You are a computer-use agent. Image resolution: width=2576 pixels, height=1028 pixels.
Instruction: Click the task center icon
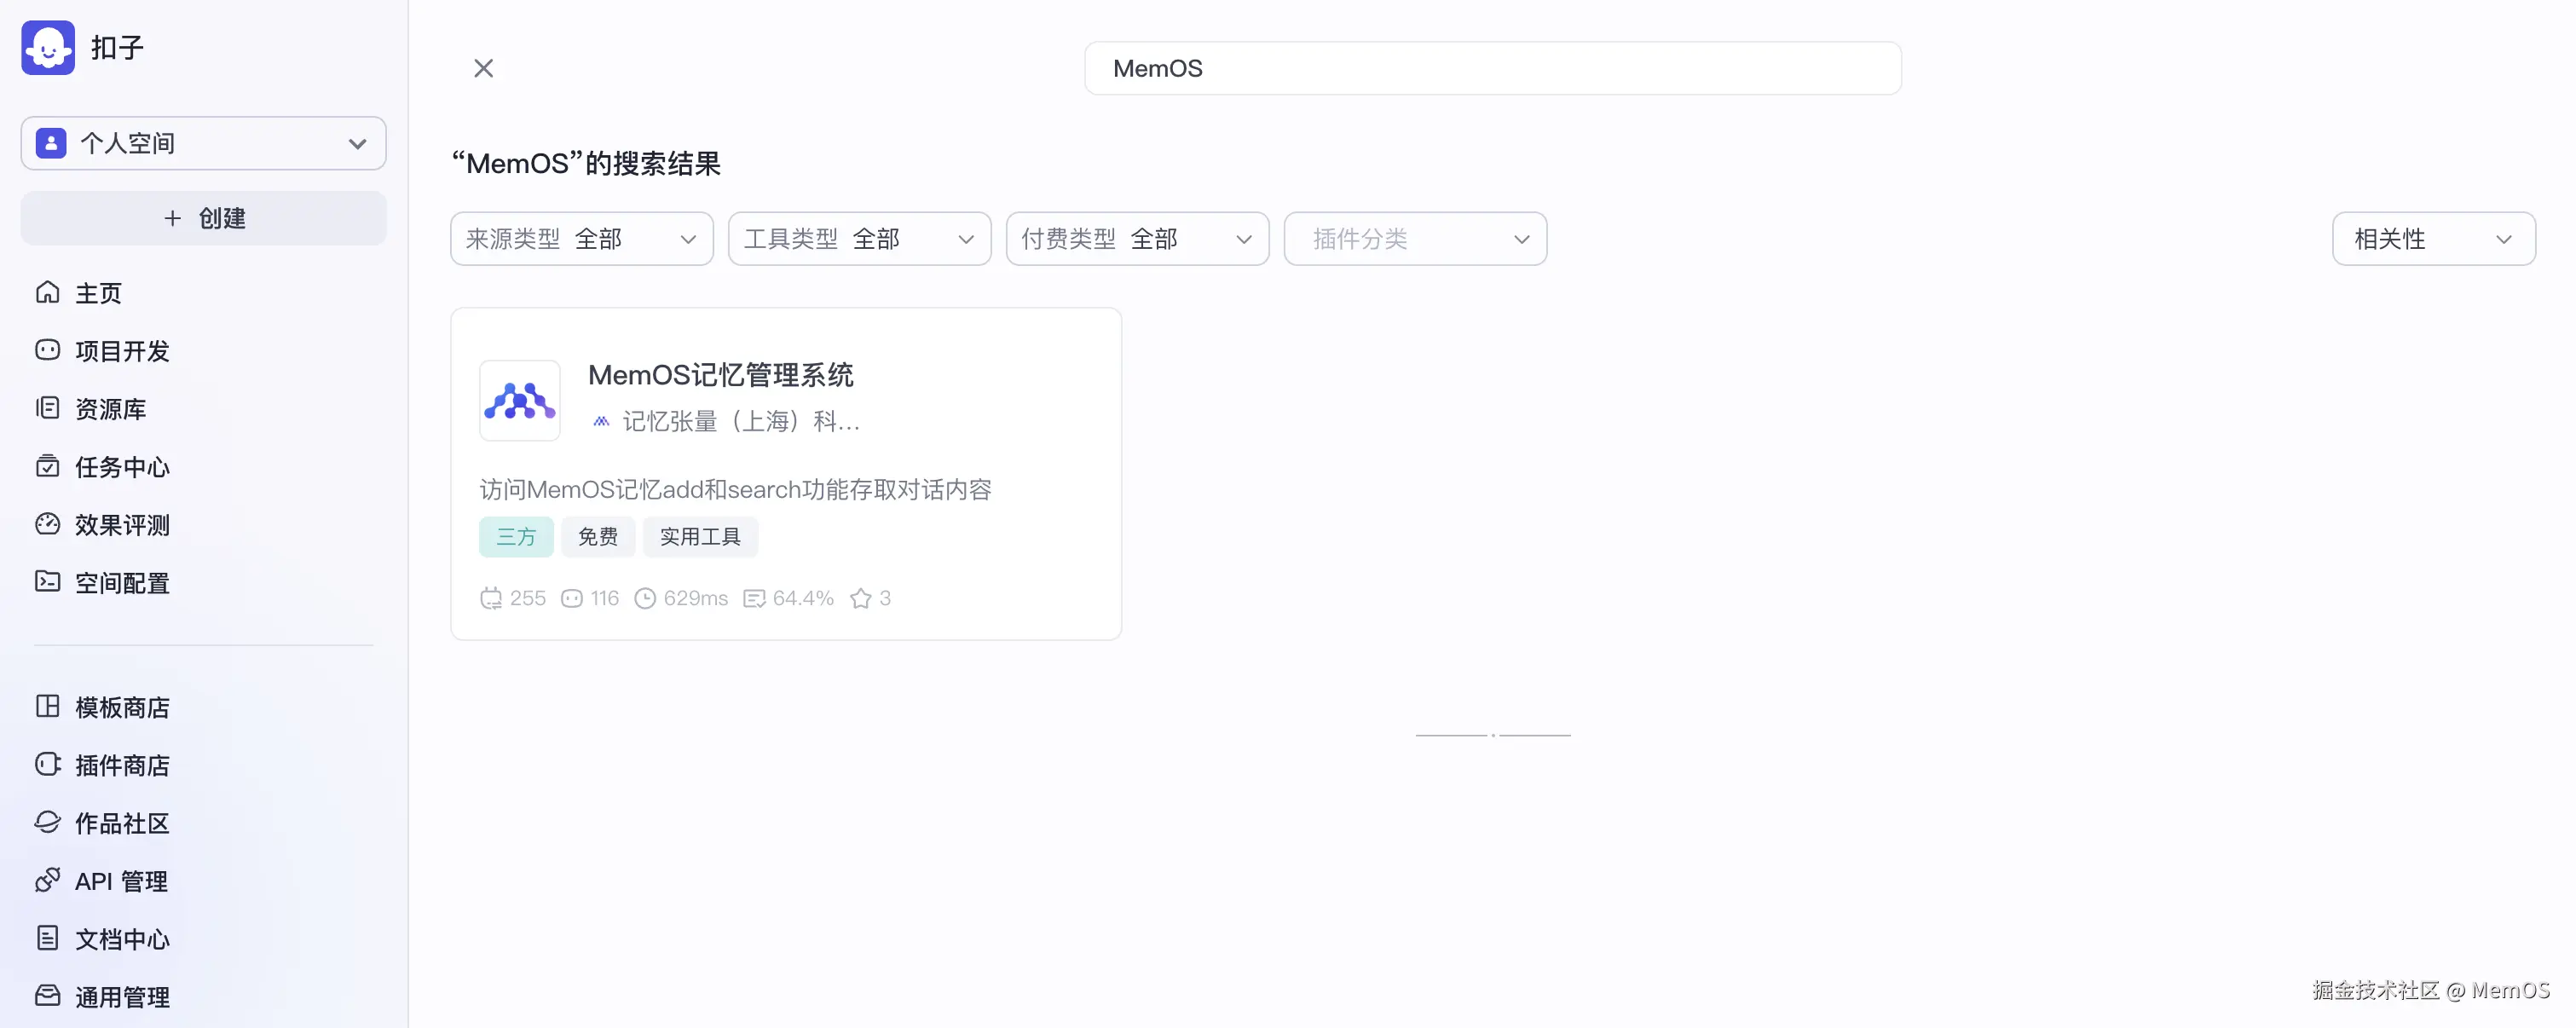[47, 466]
